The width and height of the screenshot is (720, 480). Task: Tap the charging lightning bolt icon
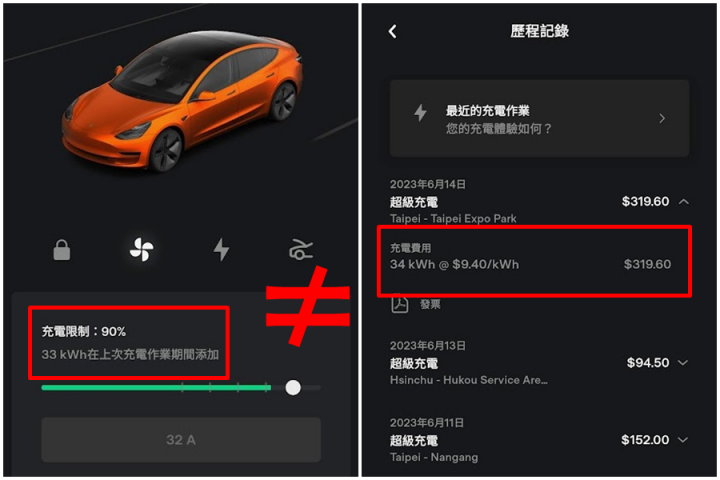coord(221,250)
